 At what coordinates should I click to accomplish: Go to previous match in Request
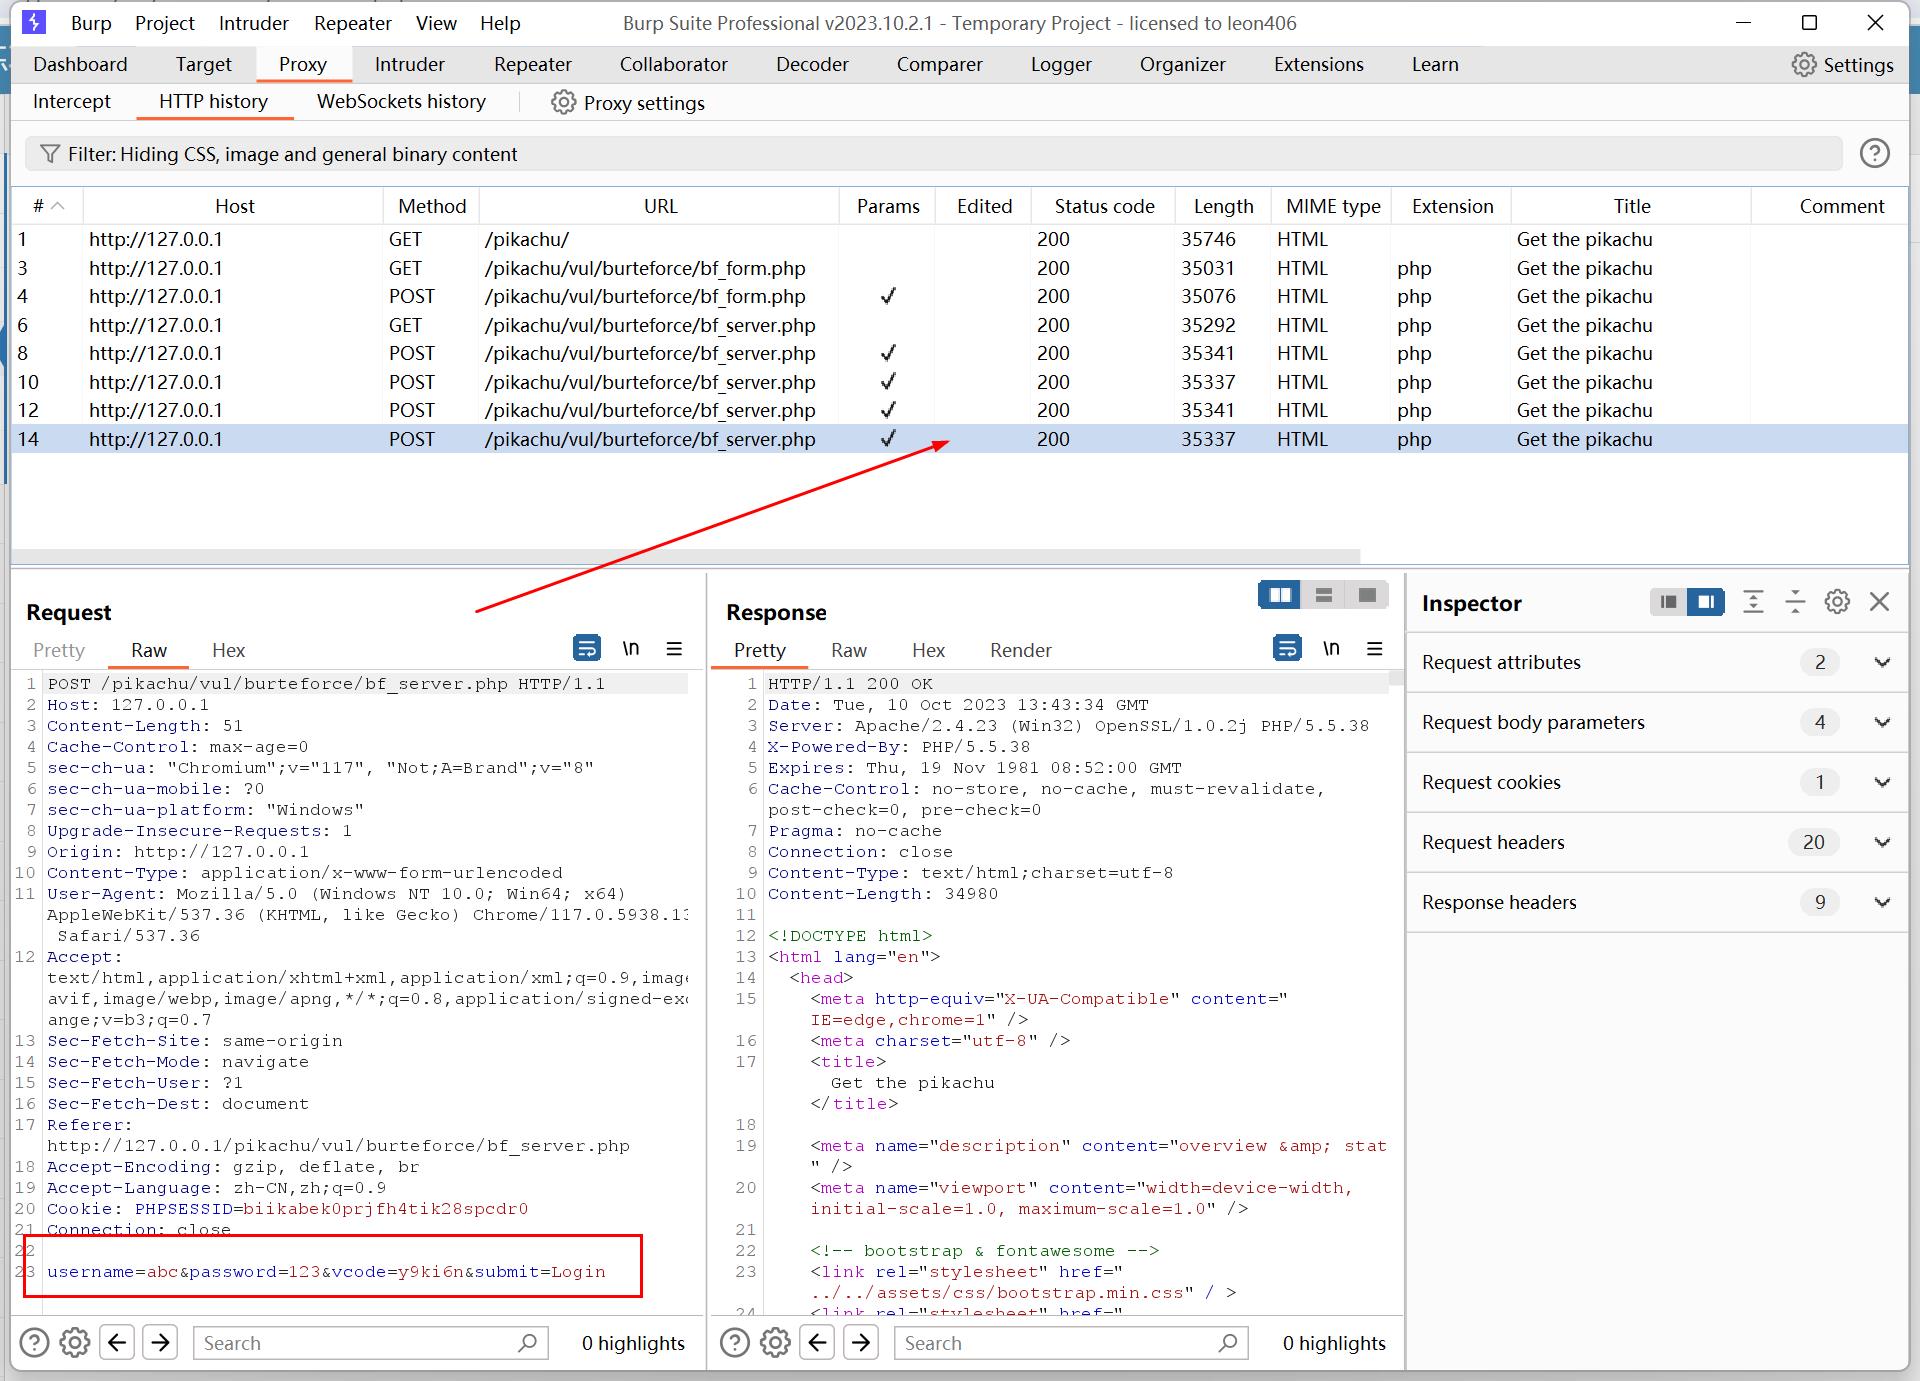117,1342
